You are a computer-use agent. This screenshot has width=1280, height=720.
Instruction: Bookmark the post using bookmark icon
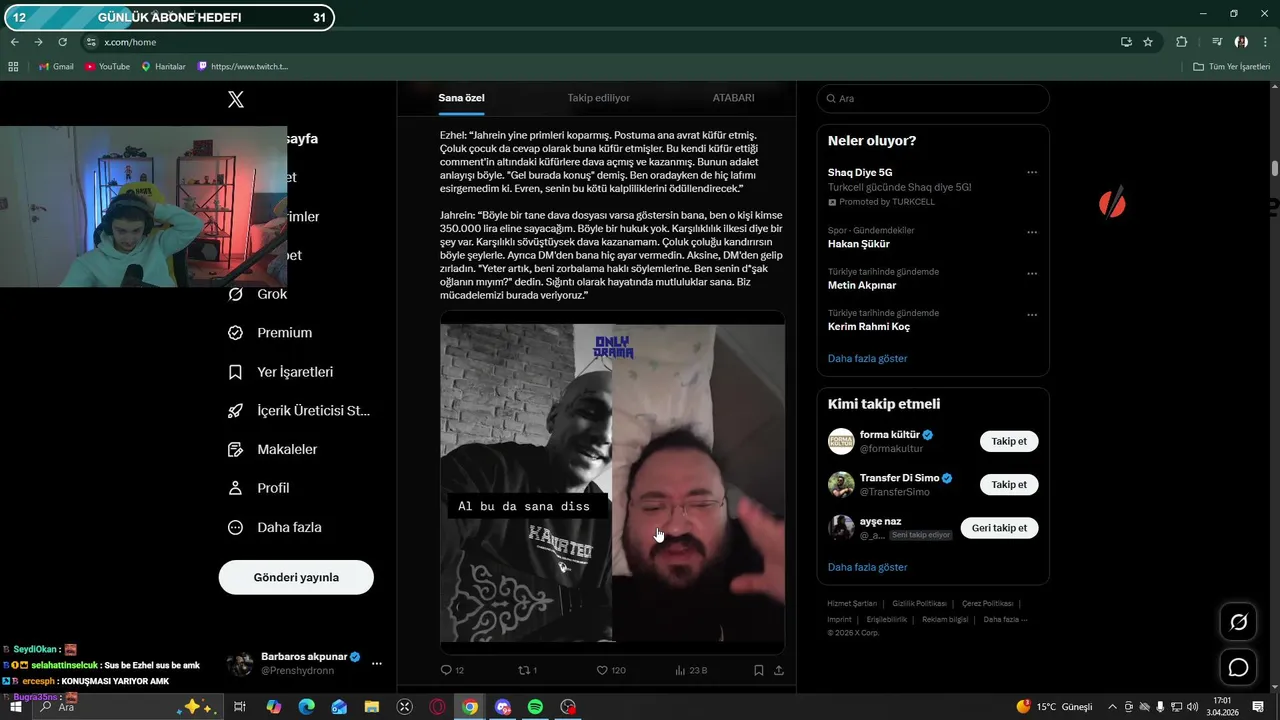[x=759, y=670]
